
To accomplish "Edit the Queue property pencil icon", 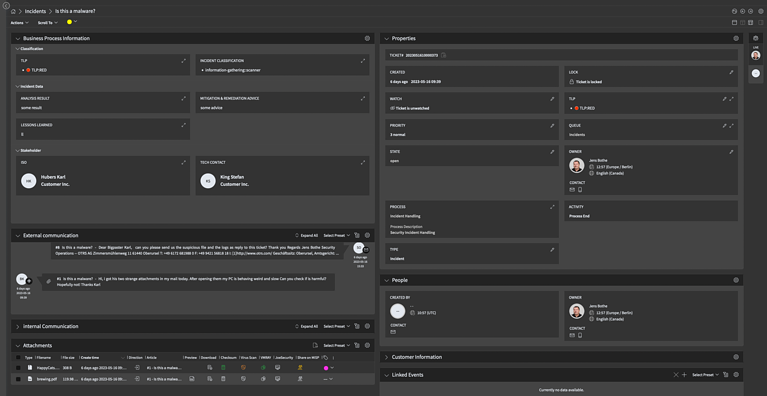I will click(x=724, y=126).
